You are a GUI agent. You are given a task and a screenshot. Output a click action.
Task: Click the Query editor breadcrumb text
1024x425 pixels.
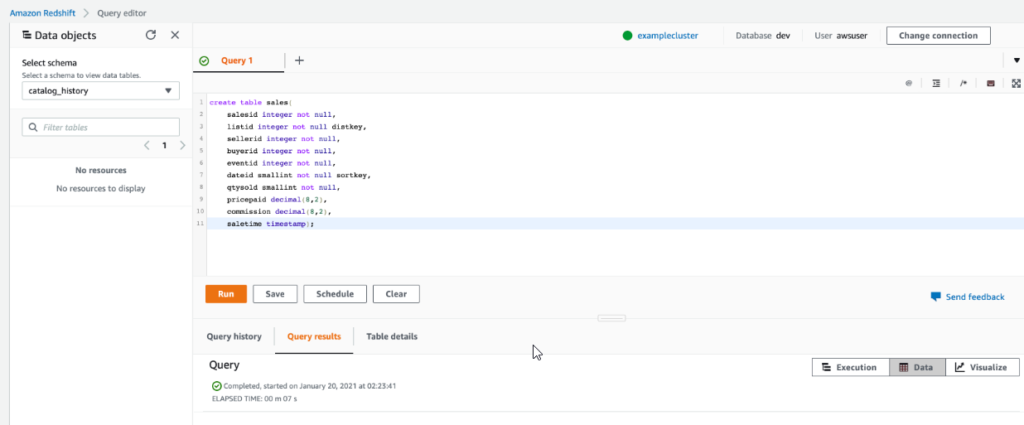pyautogui.click(x=122, y=12)
